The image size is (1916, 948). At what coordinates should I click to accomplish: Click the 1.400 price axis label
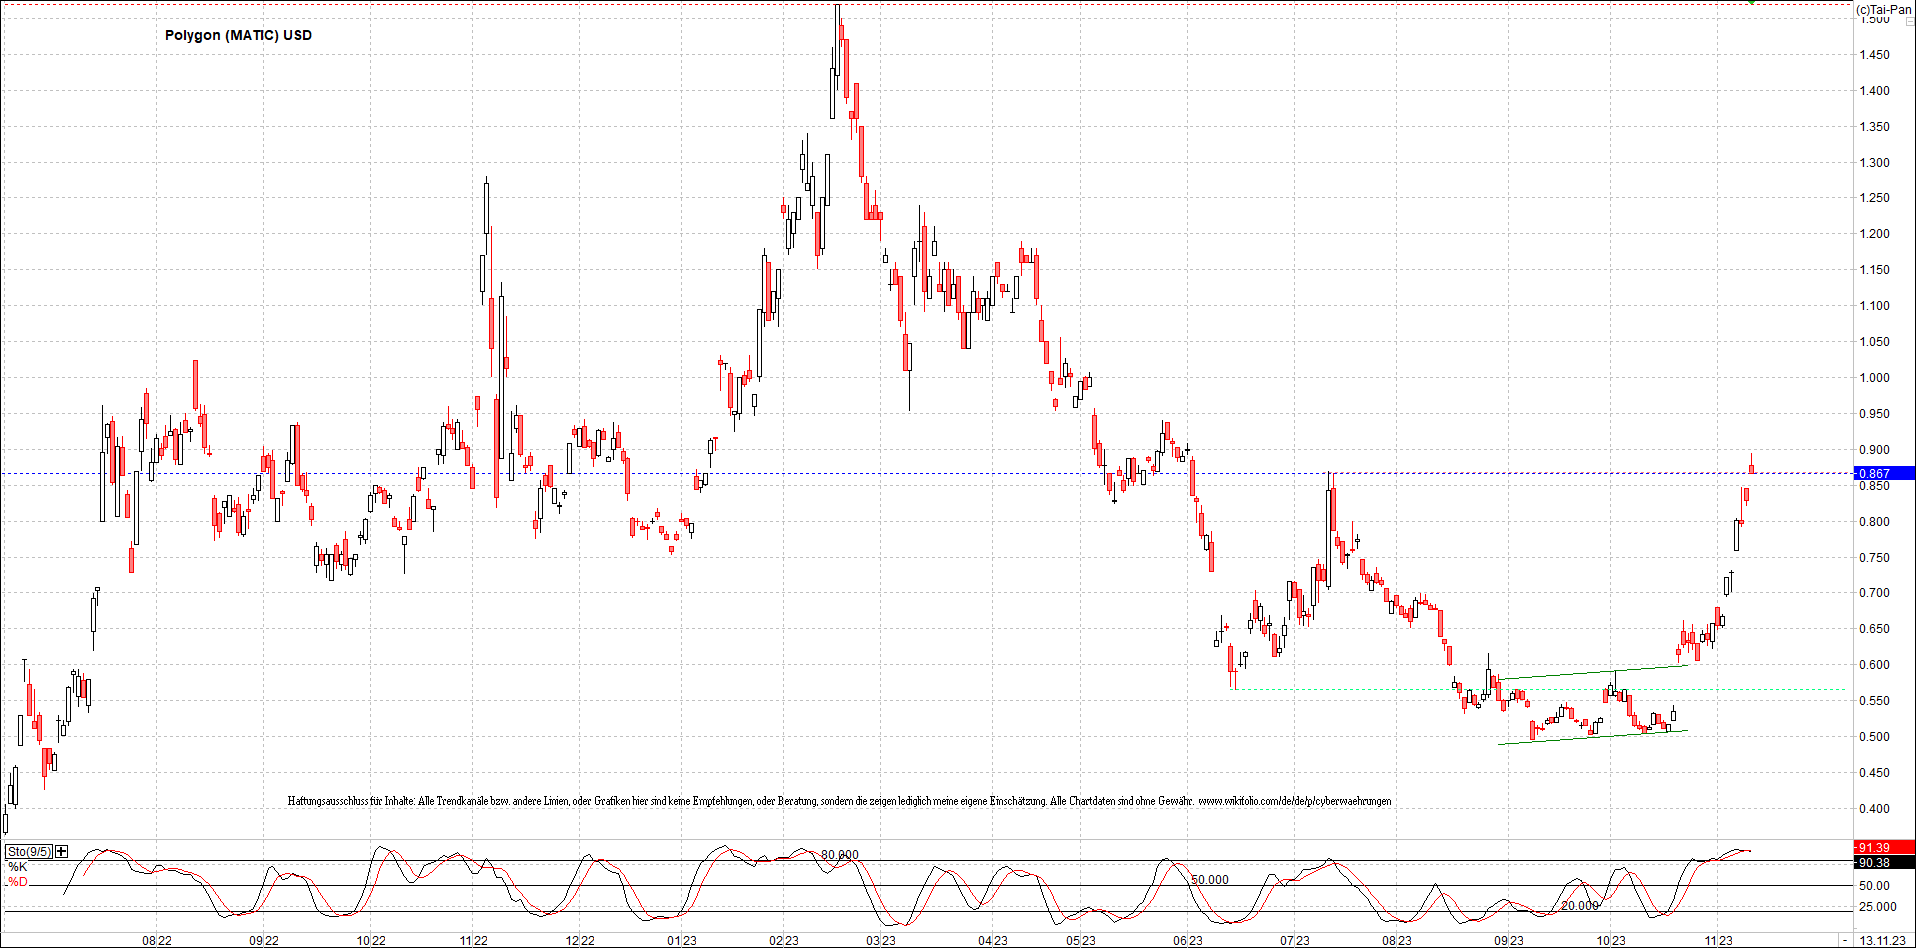click(1875, 91)
